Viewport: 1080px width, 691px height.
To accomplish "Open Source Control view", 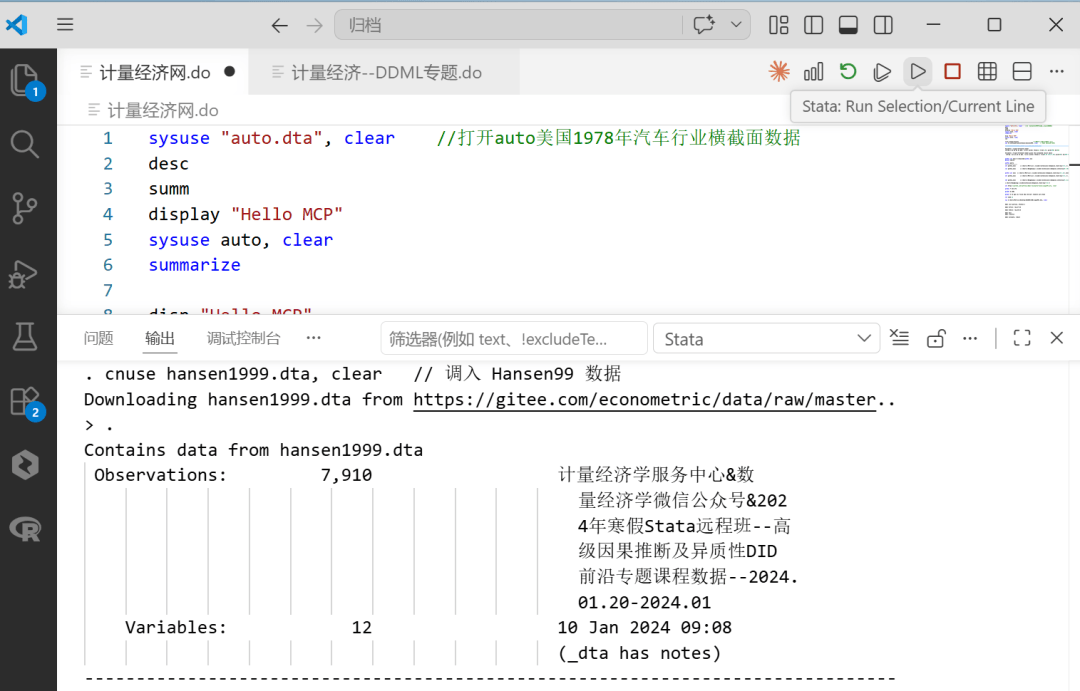I will point(25,208).
